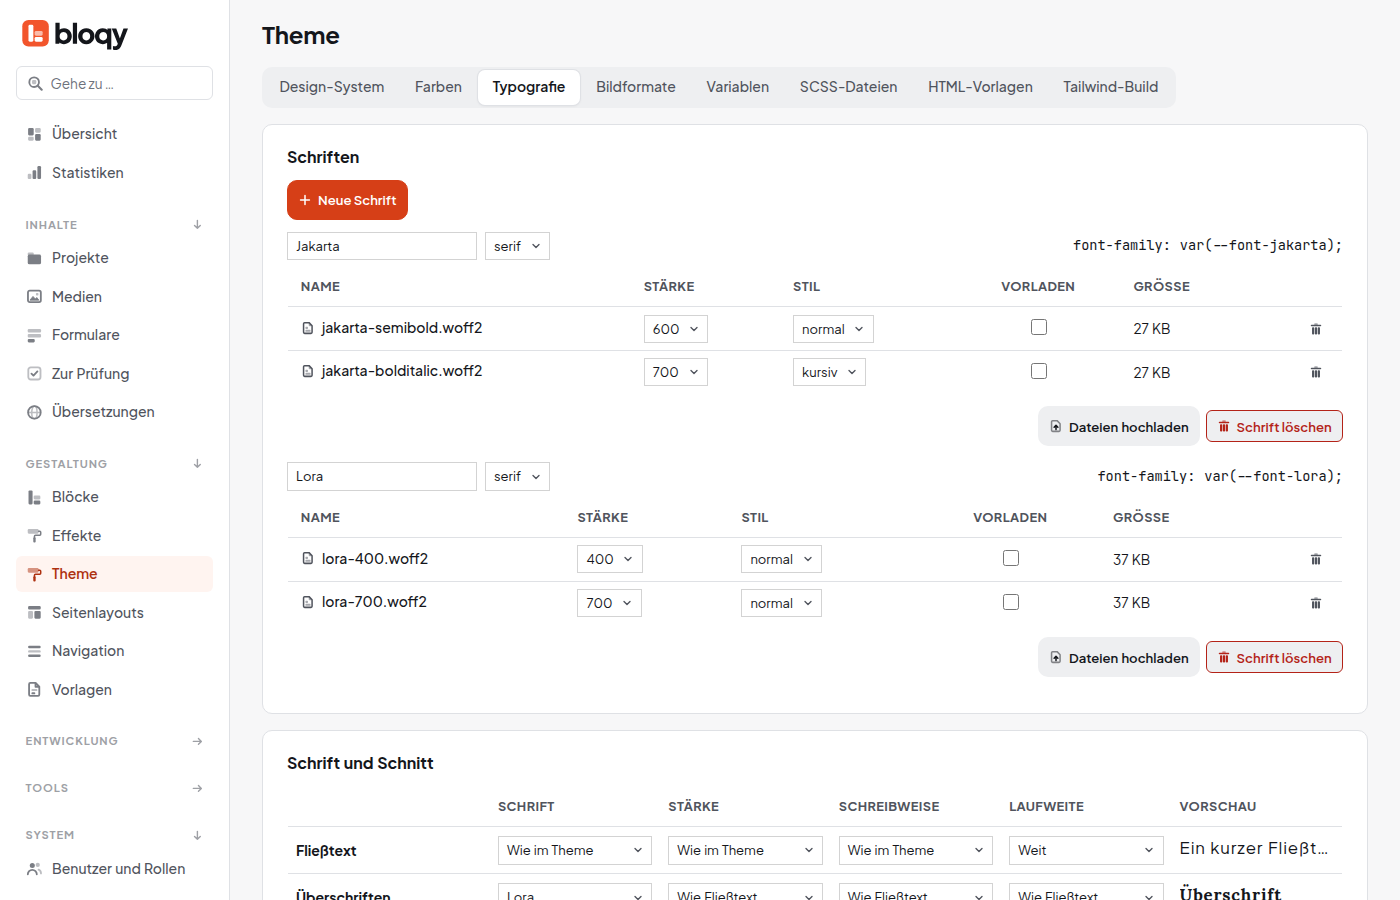The image size is (1400, 900).
Task: Open the kursiv Stil dropdown
Action: (829, 372)
